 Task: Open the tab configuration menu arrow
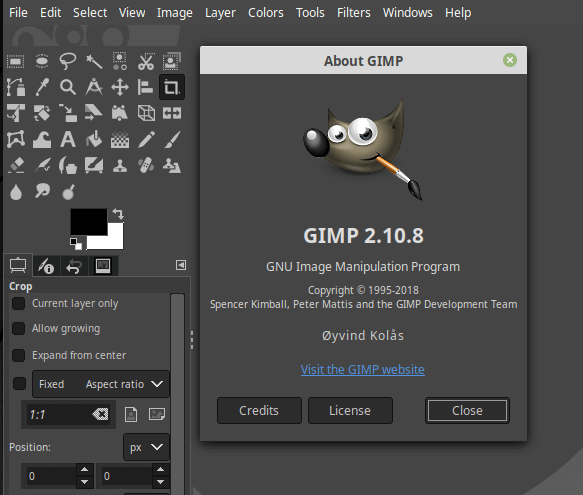tap(181, 265)
